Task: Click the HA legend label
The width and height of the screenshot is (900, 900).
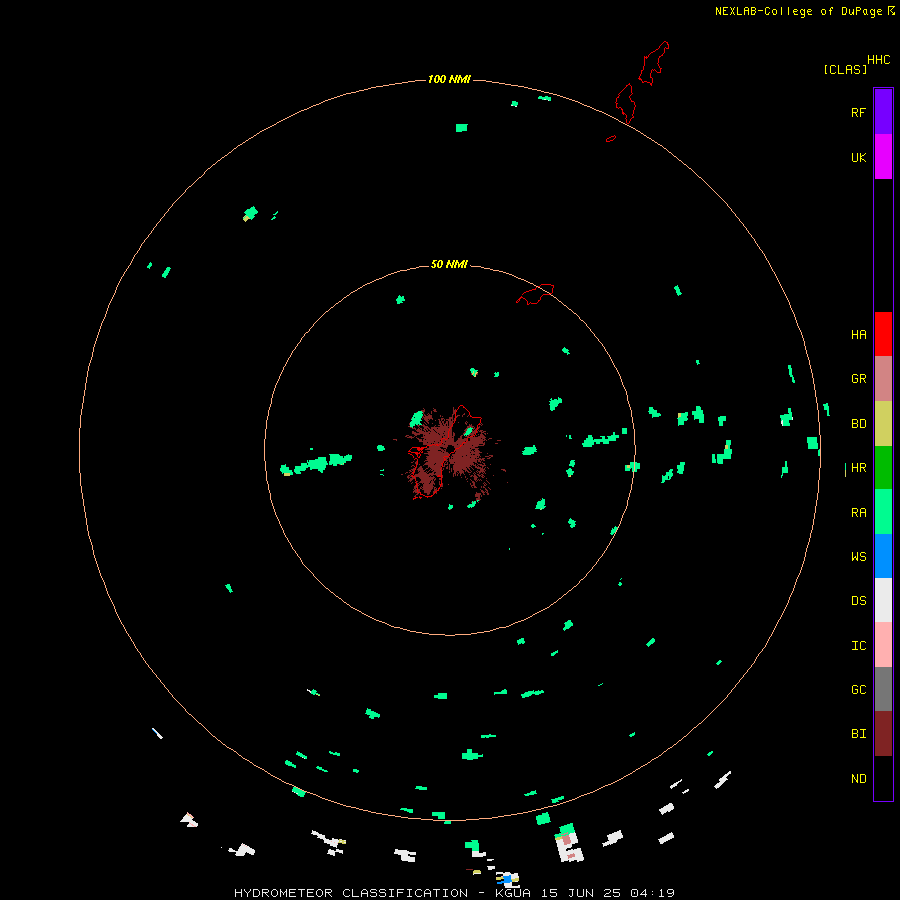Action: tap(858, 335)
